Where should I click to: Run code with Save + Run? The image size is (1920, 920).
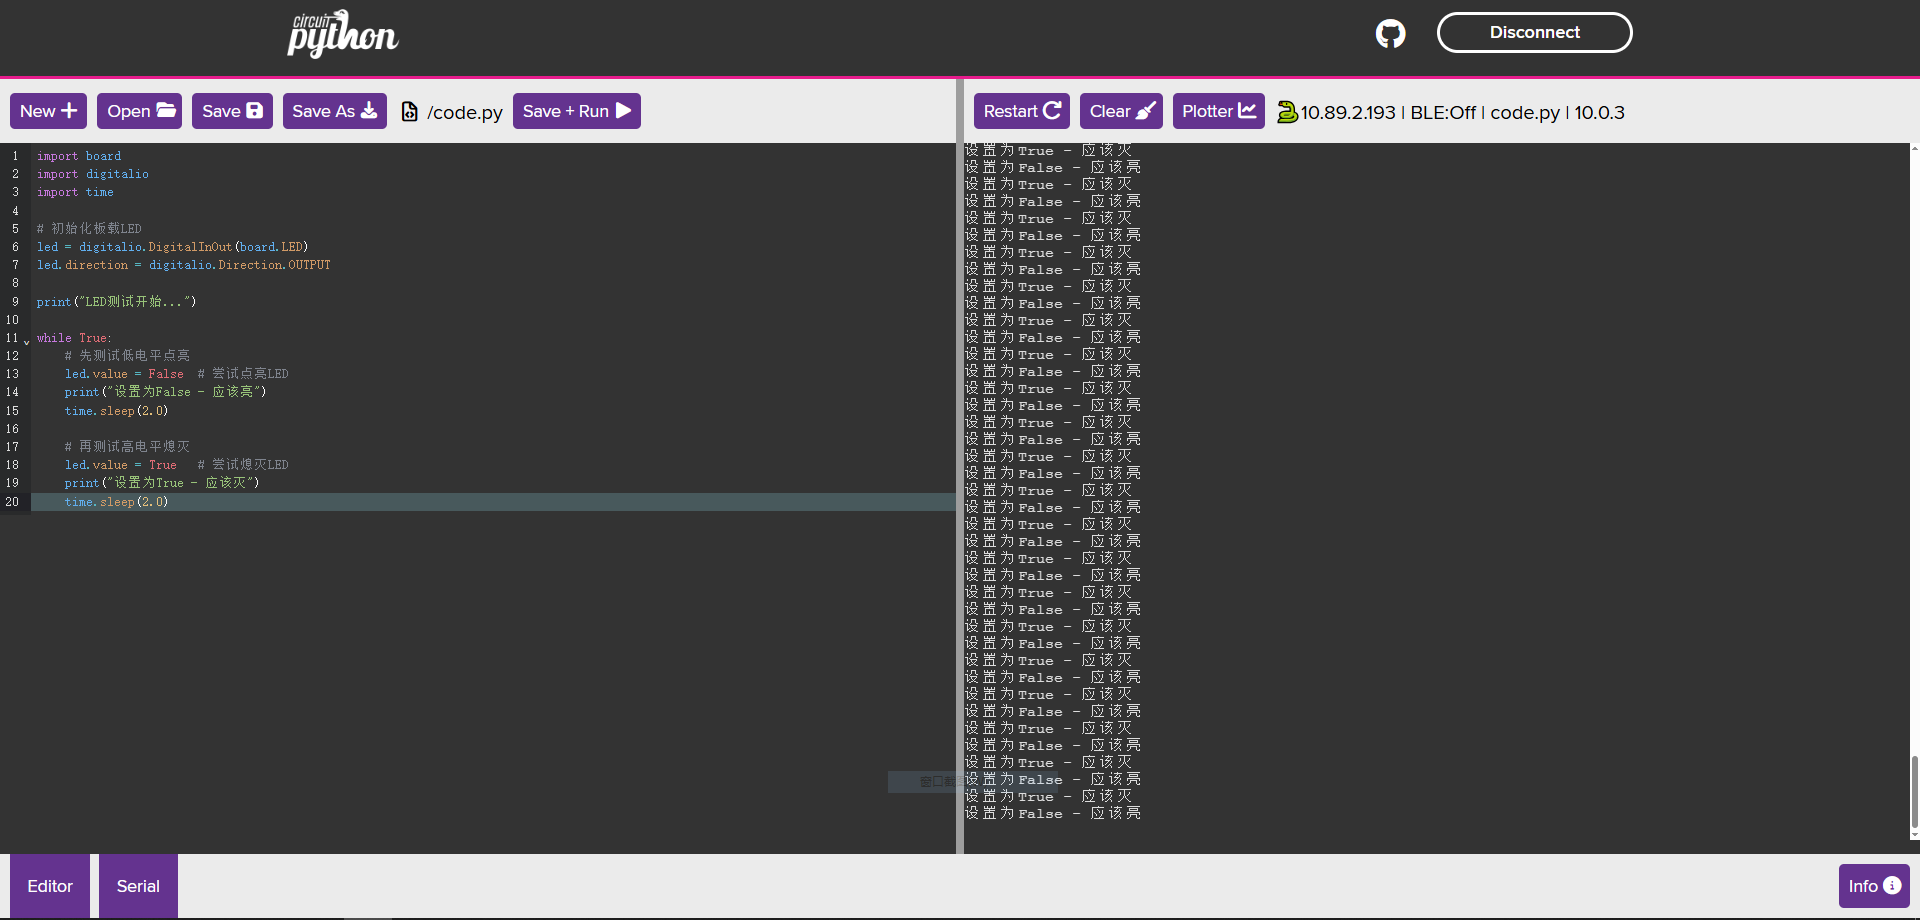(576, 111)
